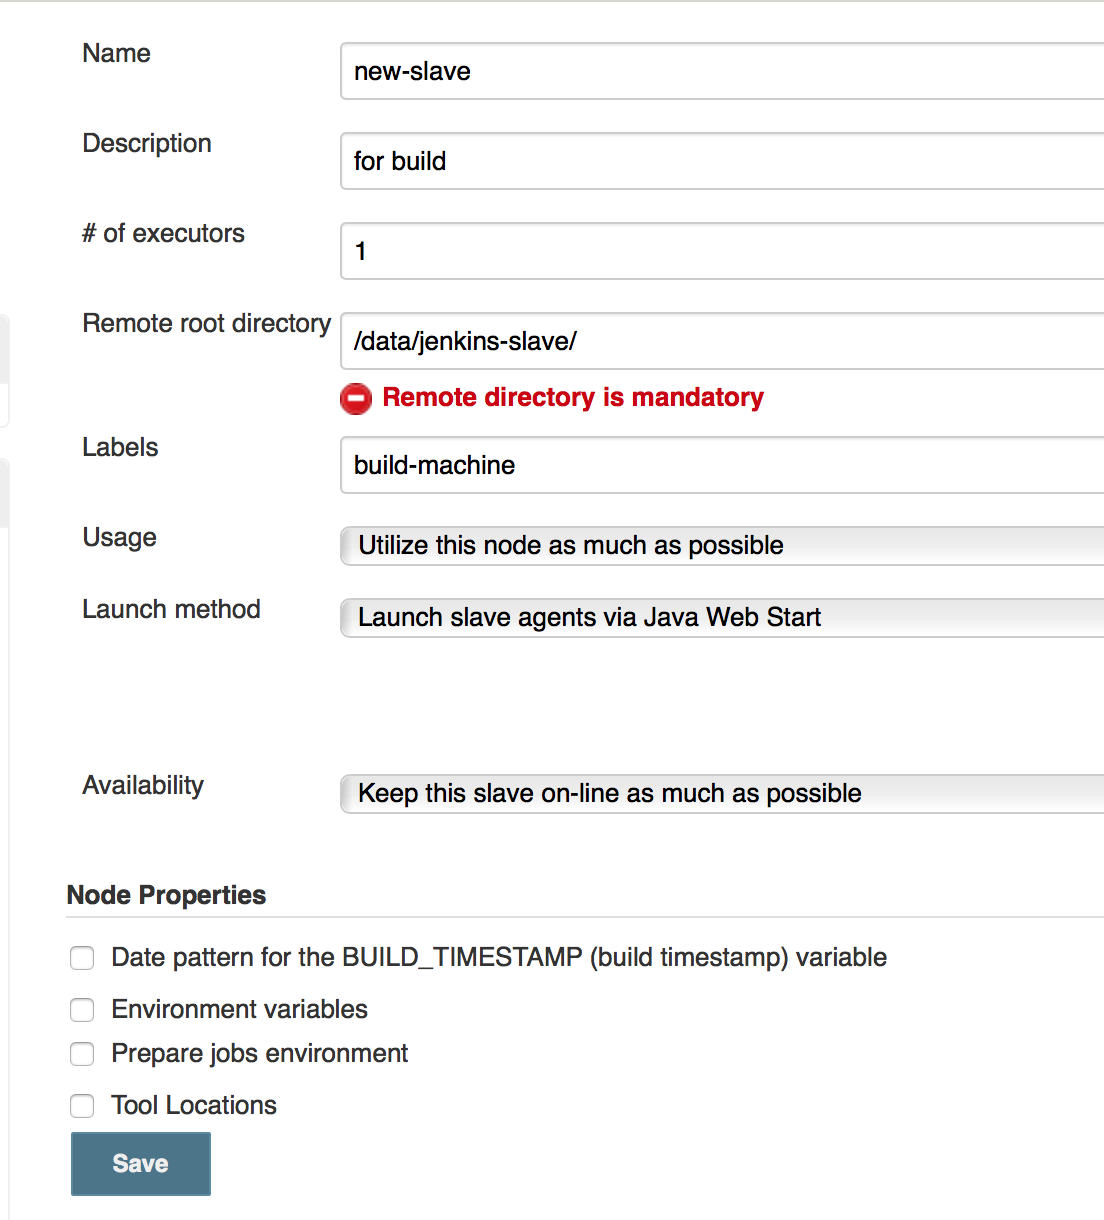Click the 'Environment variables' label text
The image size is (1104, 1220).
click(240, 1009)
